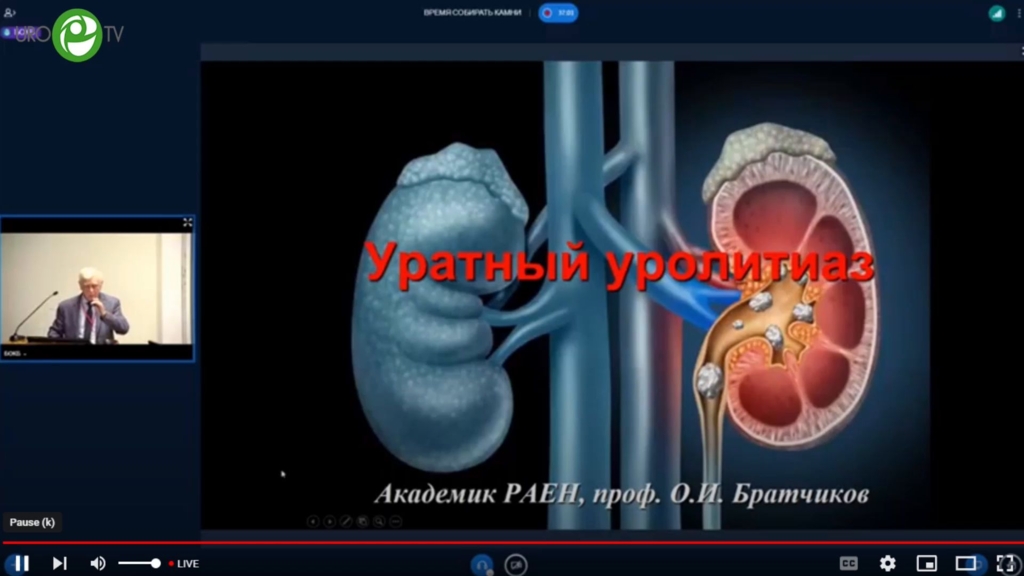The width and height of the screenshot is (1024, 576).
Task: Open the player settings gear menu
Action: tap(887, 563)
